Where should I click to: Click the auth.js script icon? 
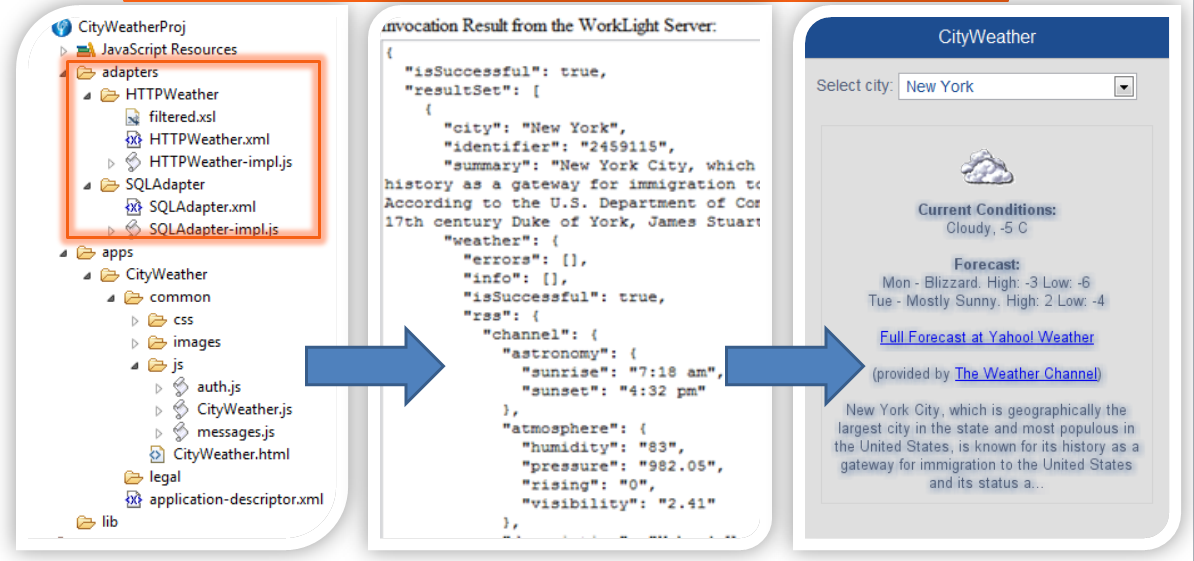tap(180, 387)
